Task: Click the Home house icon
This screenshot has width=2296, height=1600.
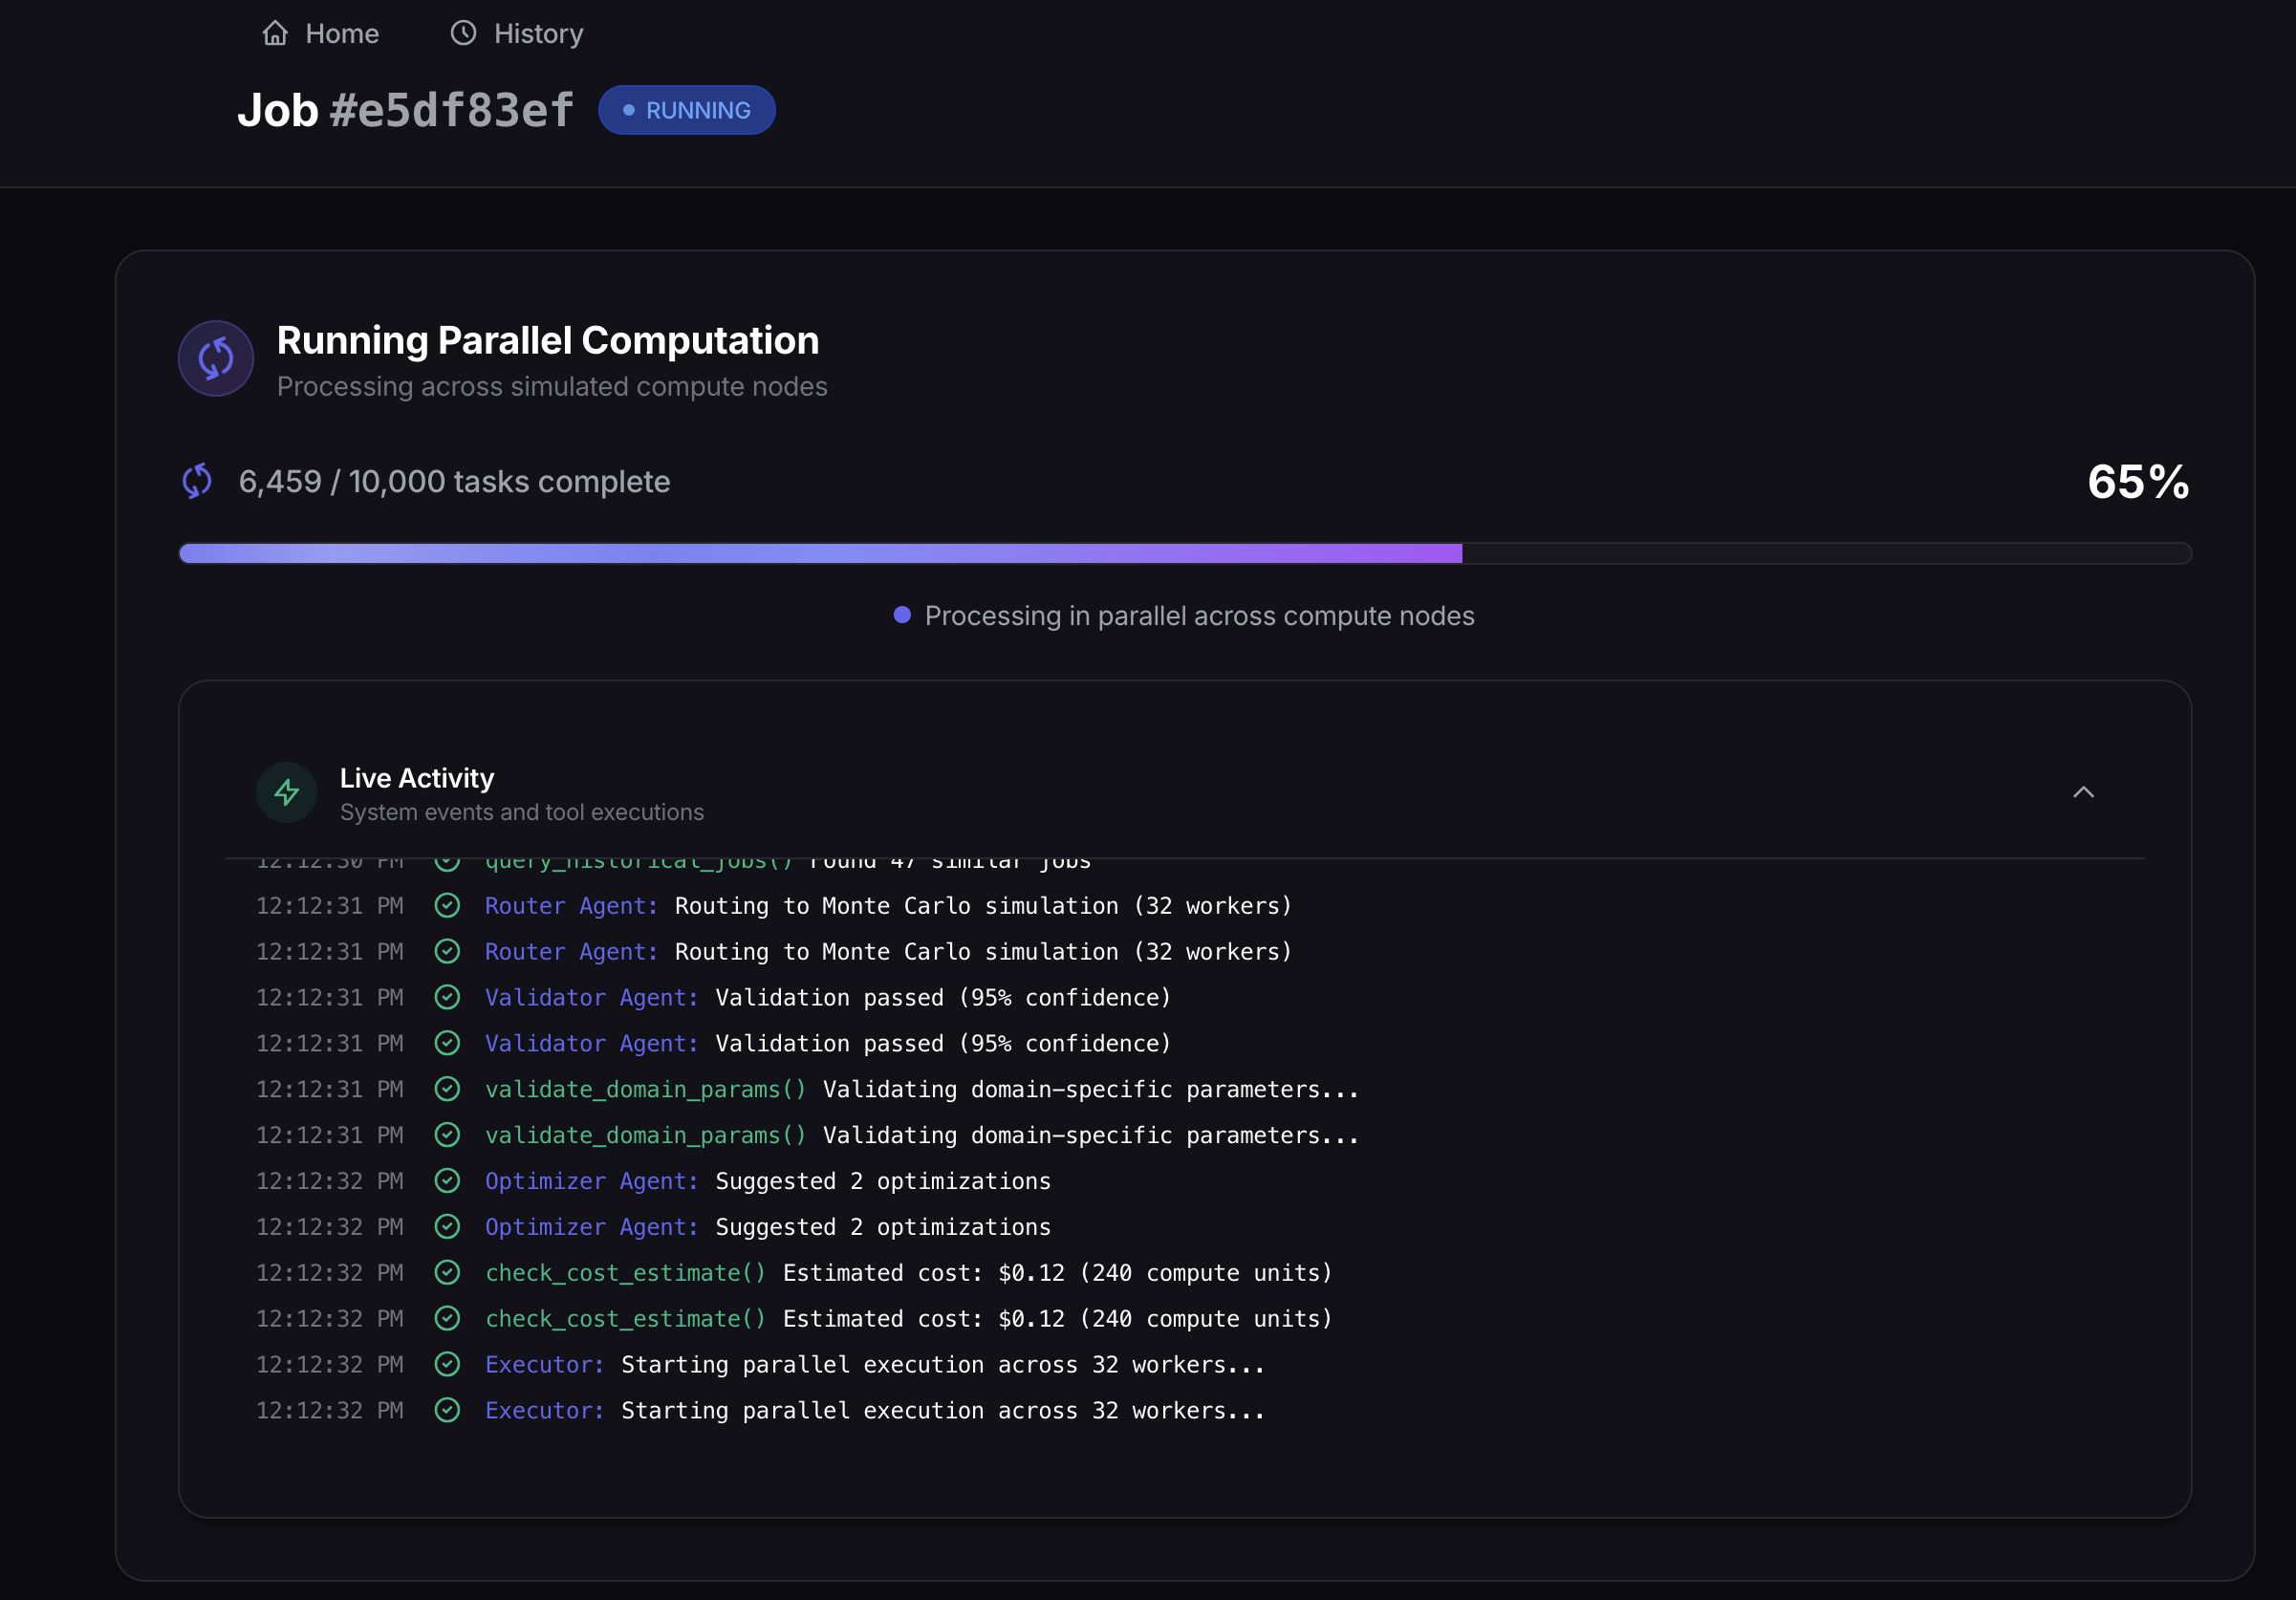Action: [275, 34]
